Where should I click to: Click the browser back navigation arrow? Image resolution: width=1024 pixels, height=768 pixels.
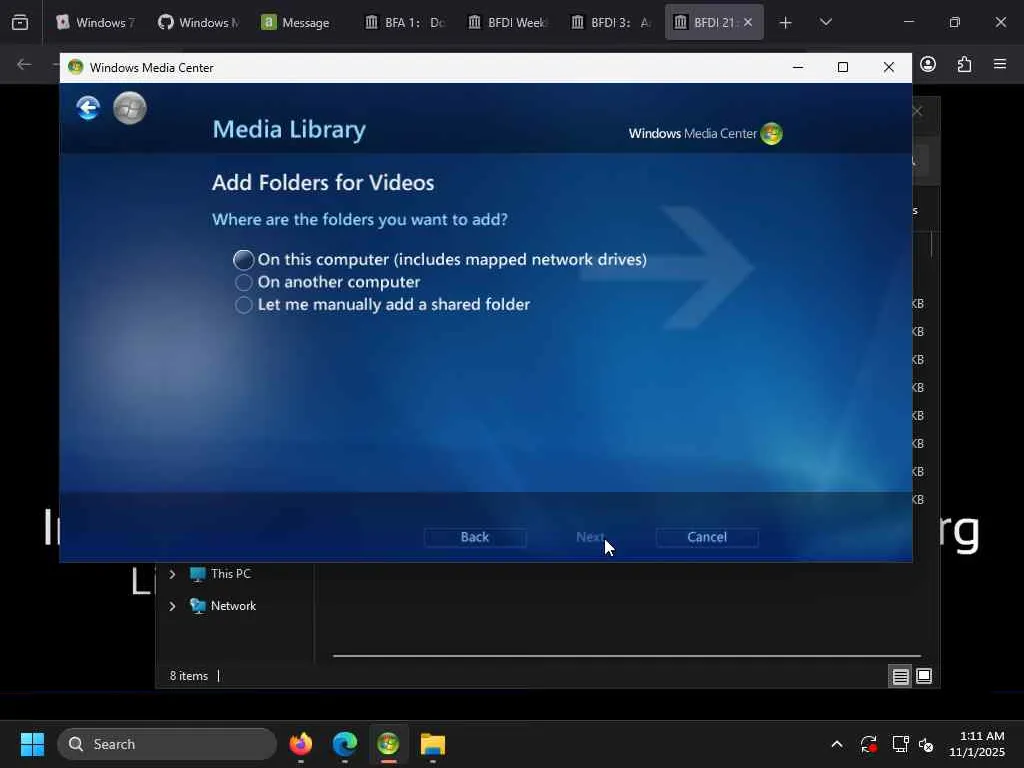pos(24,64)
